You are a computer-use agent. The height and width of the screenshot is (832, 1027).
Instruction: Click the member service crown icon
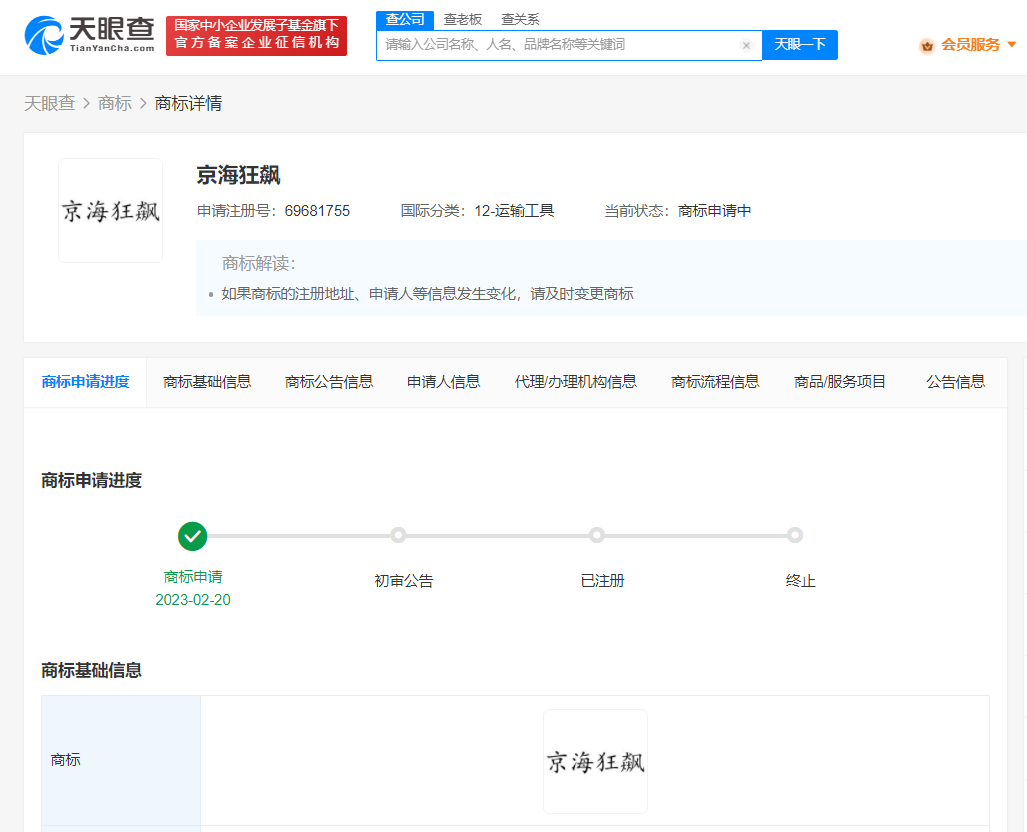[927, 46]
